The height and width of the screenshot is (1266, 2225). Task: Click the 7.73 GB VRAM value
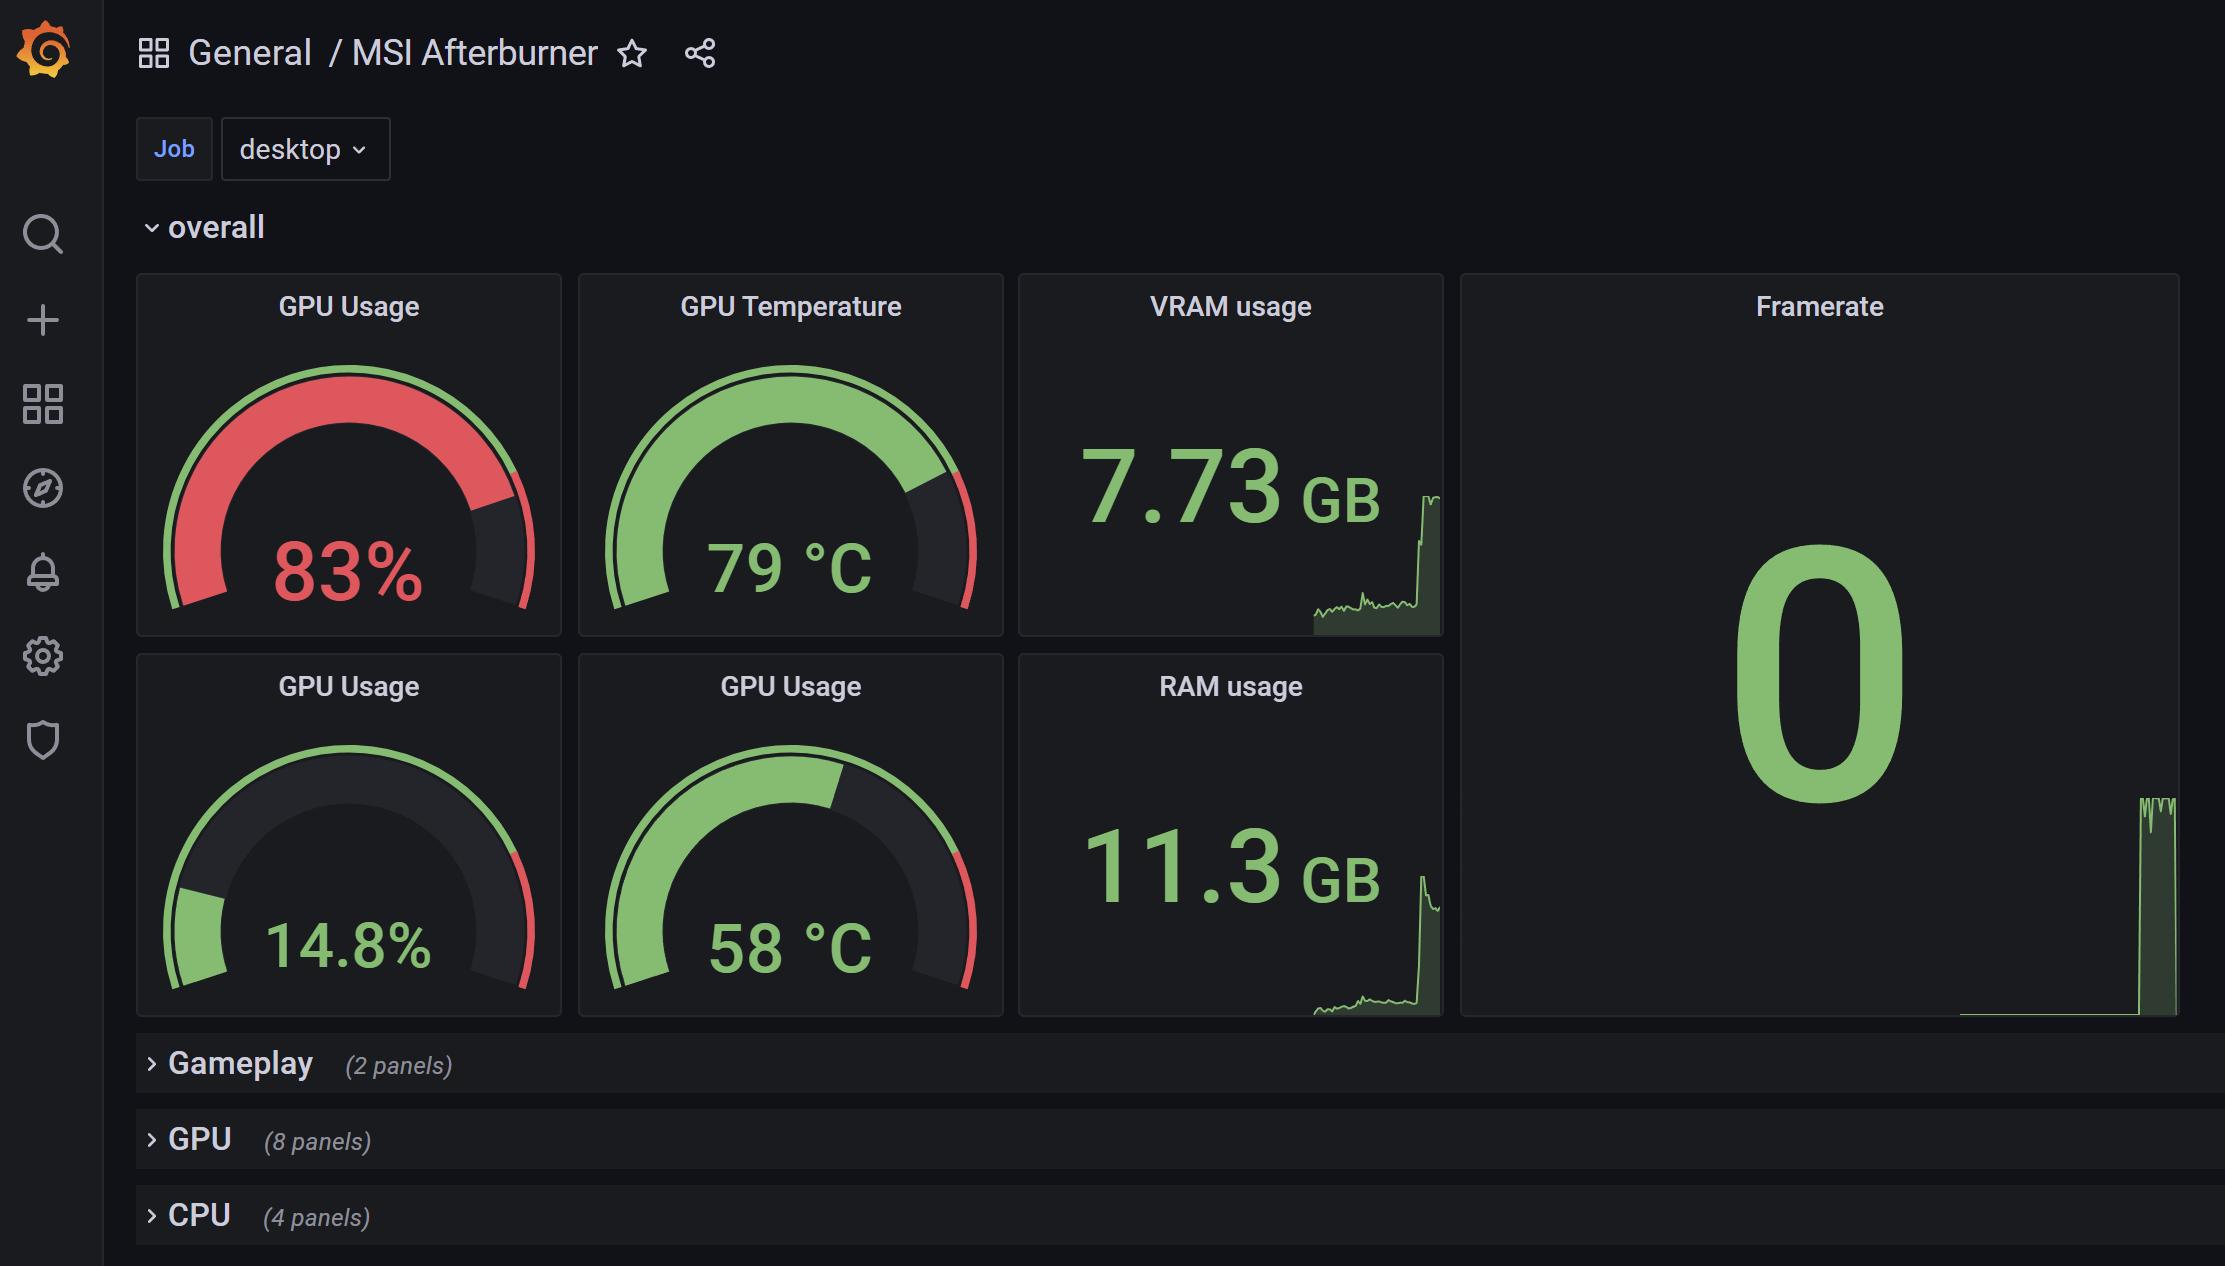pos(1231,488)
